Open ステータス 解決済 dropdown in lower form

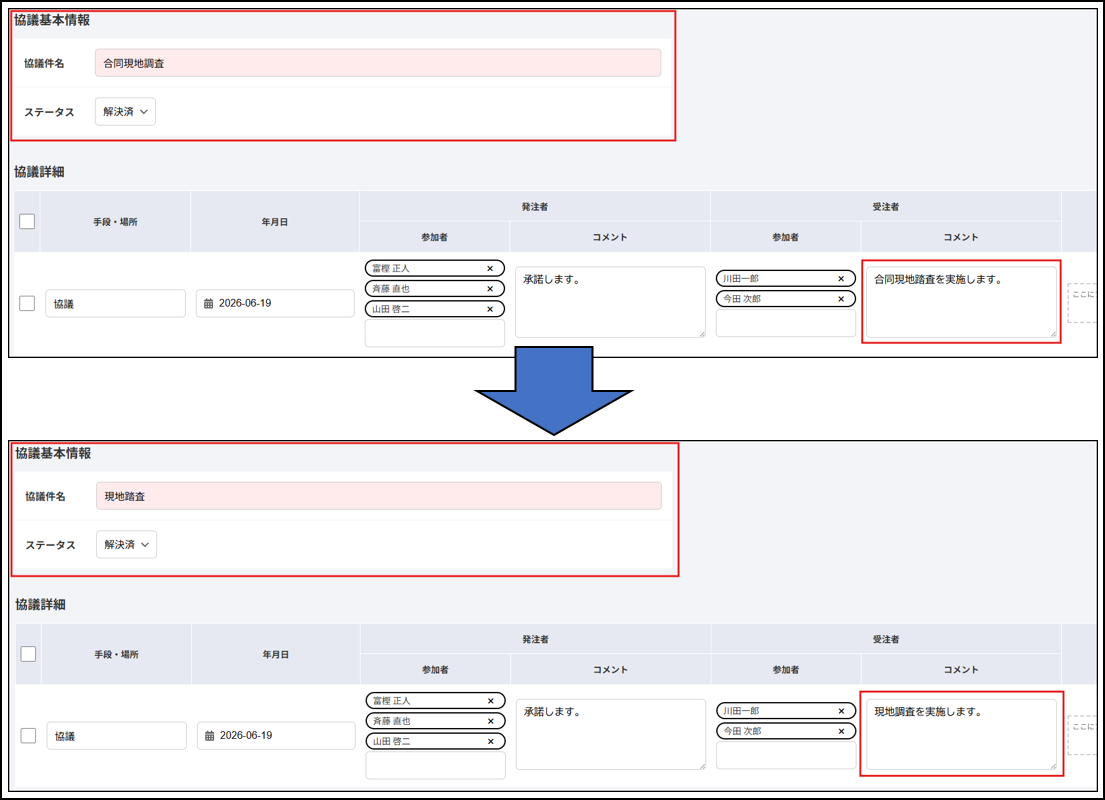tap(126, 544)
